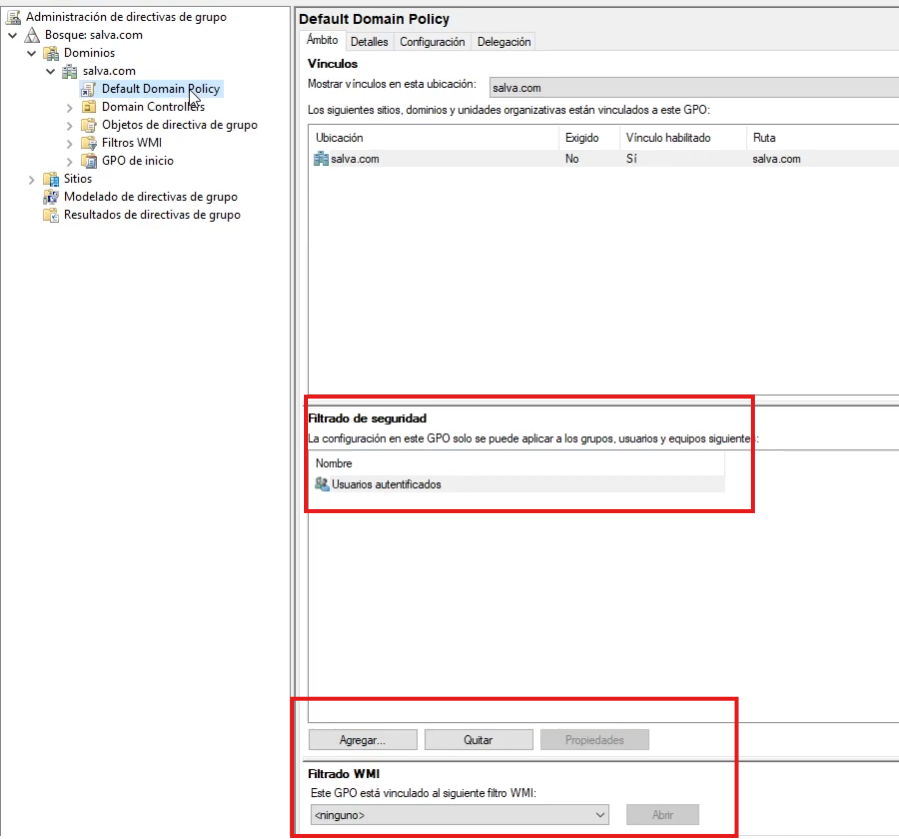The image size is (899, 839).
Task: Switch to the Delegación tab
Action: [504, 42]
